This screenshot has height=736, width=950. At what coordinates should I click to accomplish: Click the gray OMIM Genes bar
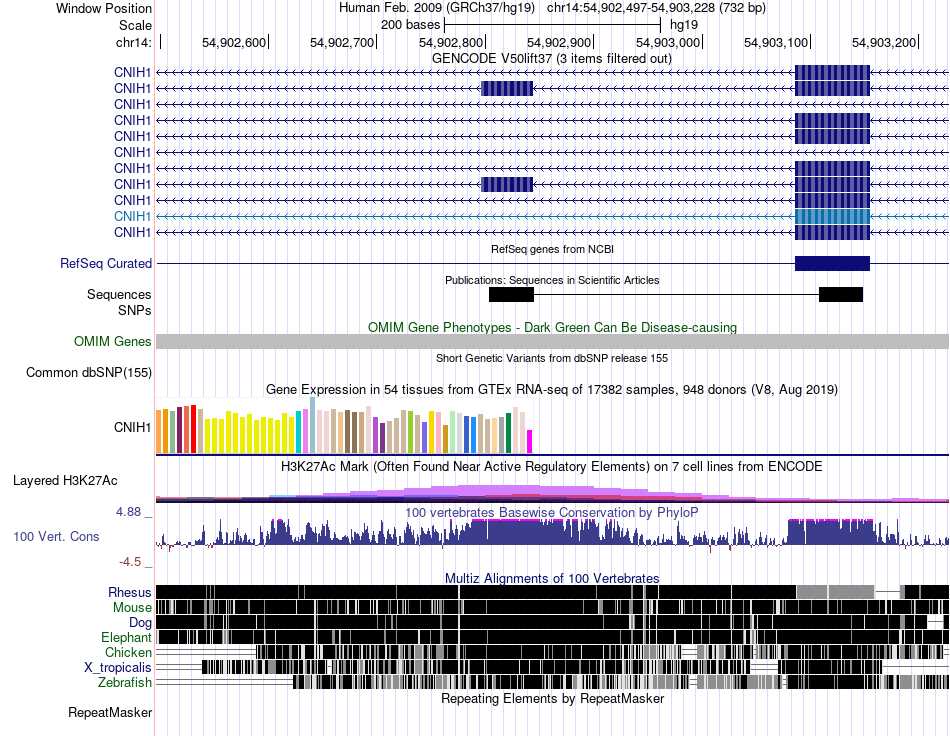[552, 342]
